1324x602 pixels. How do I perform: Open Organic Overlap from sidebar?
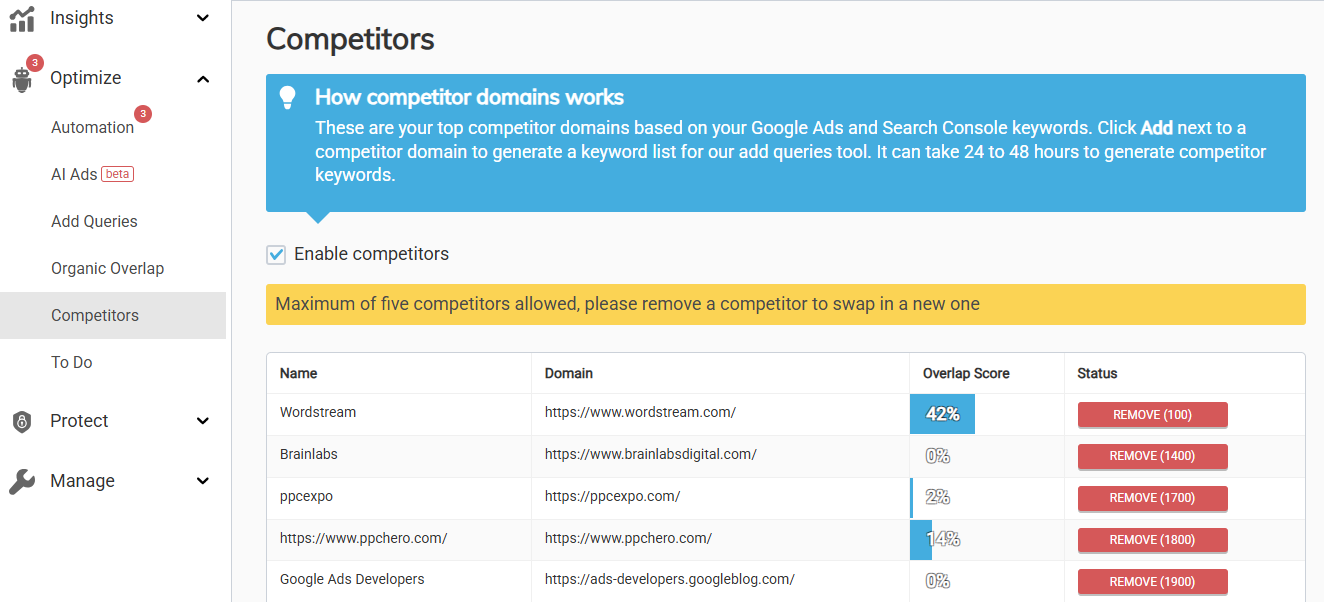pyautogui.click(x=107, y=268)
